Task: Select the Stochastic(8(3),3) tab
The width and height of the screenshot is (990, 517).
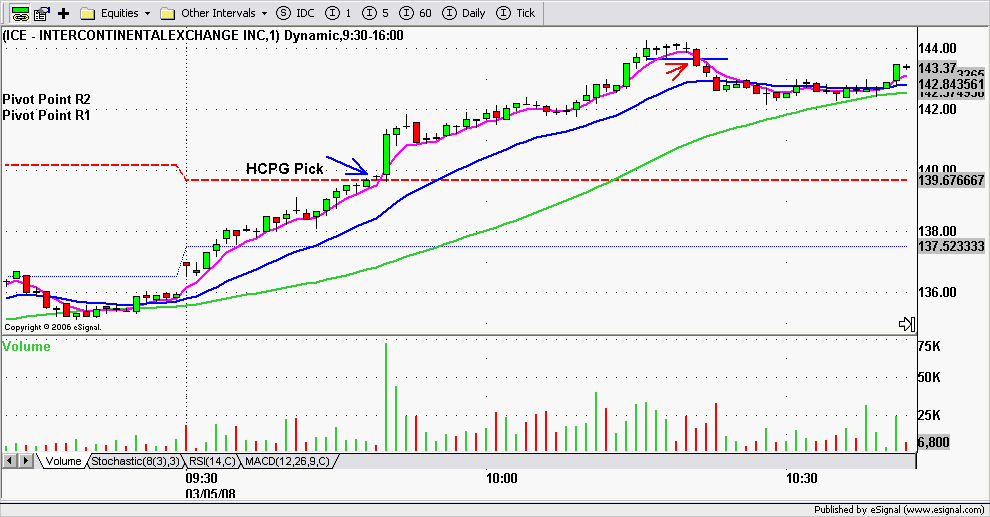Action: pos(136,461)
